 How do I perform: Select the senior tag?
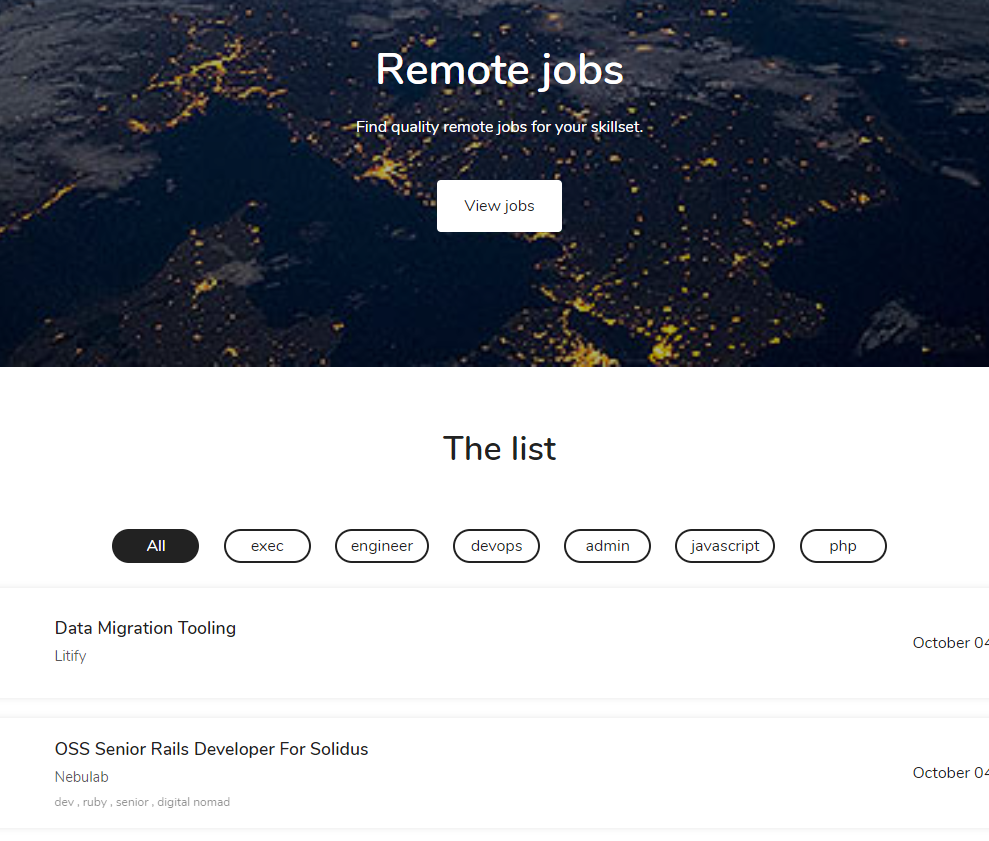click(130, 801)
